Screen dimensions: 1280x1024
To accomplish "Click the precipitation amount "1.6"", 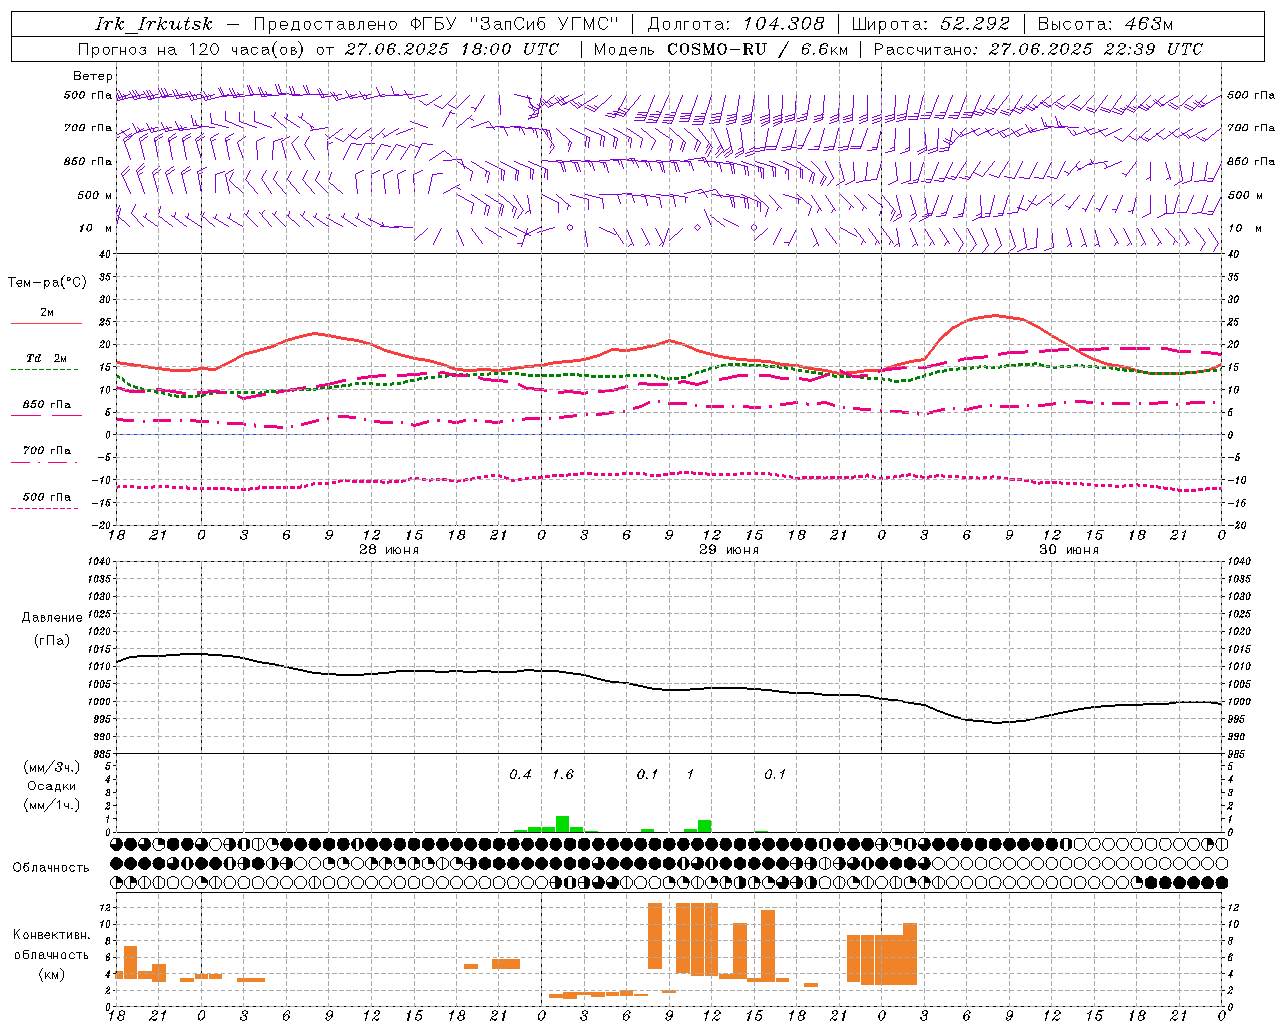I will click(x=563, y=775).
